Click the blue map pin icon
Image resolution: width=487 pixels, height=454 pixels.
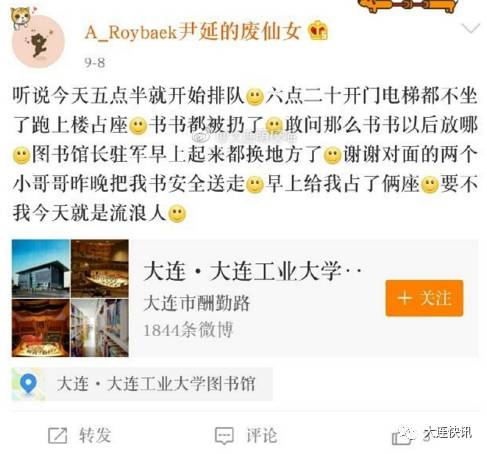[x=28, y=383]
